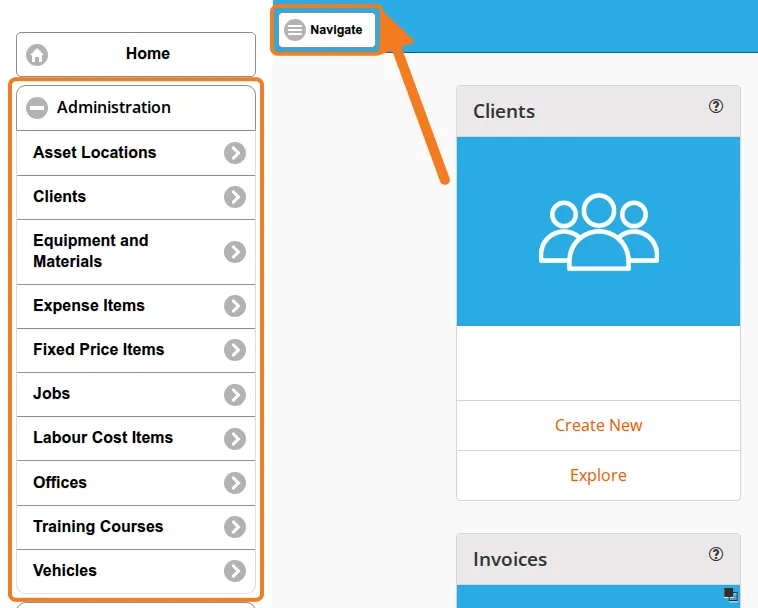Image resolution: width=758 pixels, height=608 pixels.
Task: Click the Navigate button label
Action: coord(336,30)
